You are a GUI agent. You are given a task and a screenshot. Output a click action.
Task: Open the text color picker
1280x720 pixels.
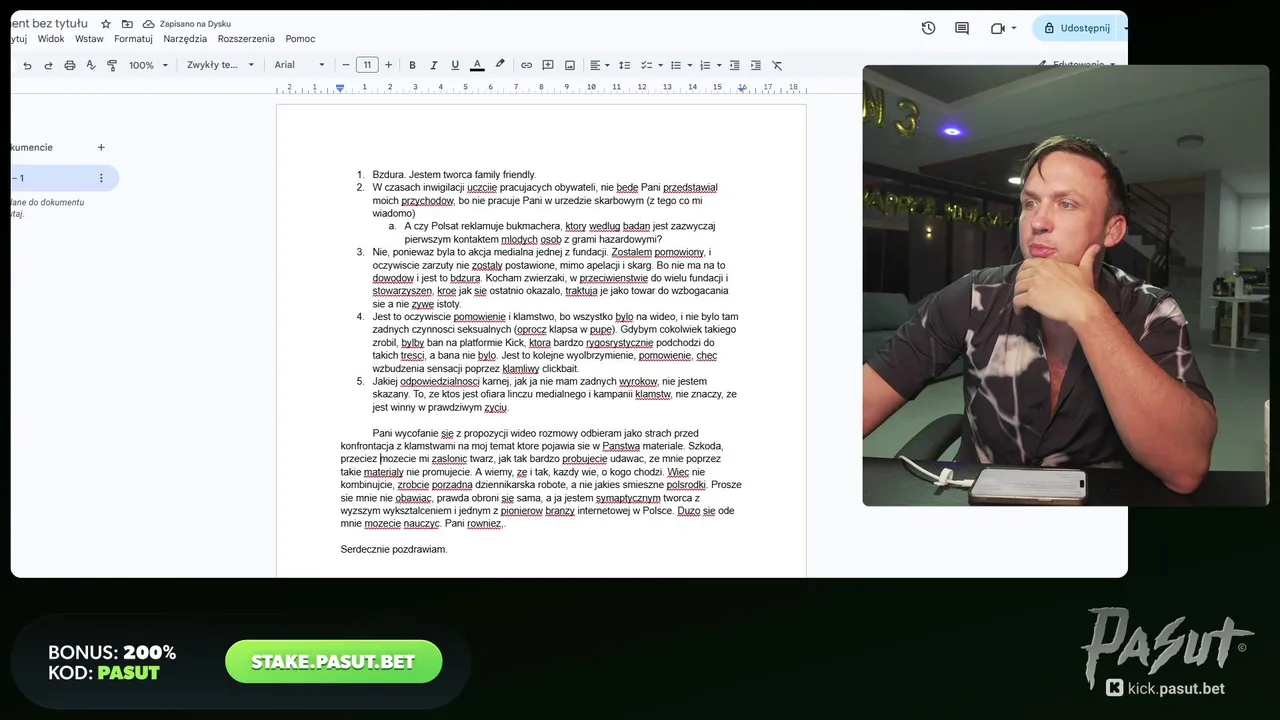click(477, 65)
